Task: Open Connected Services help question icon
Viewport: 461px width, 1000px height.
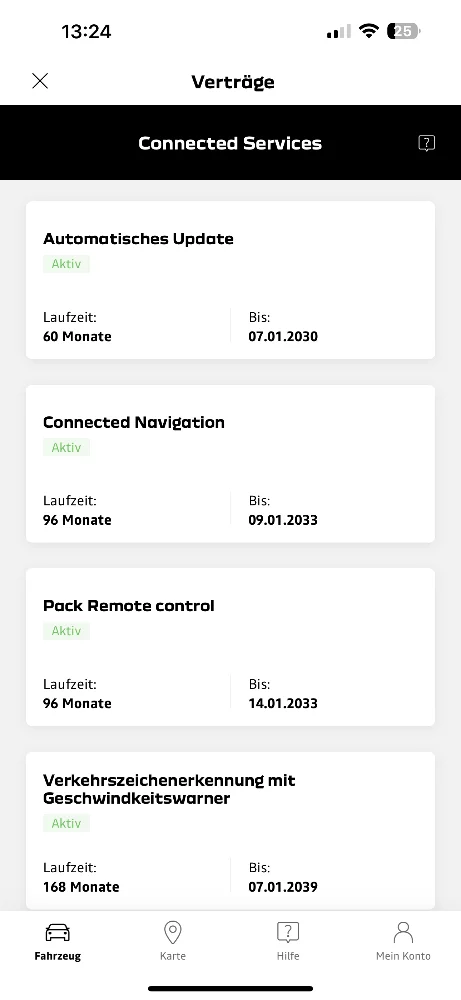Action: [x=427, y=143]
